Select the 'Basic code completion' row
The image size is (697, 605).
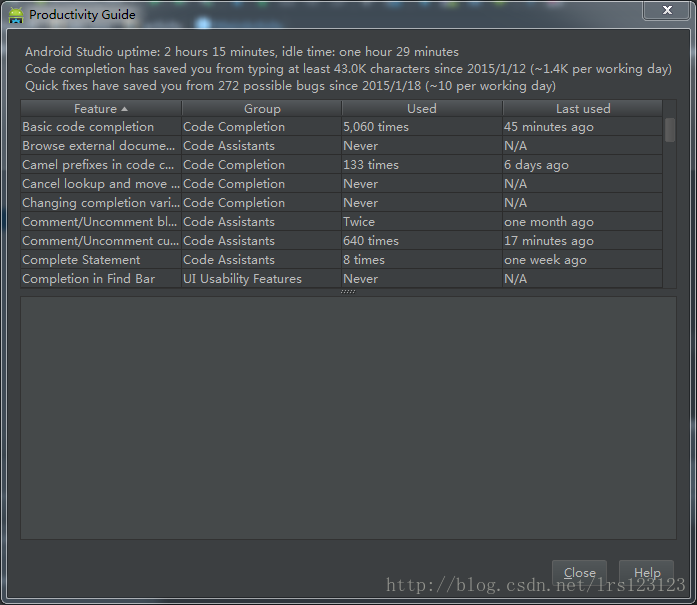coord(341,127)
